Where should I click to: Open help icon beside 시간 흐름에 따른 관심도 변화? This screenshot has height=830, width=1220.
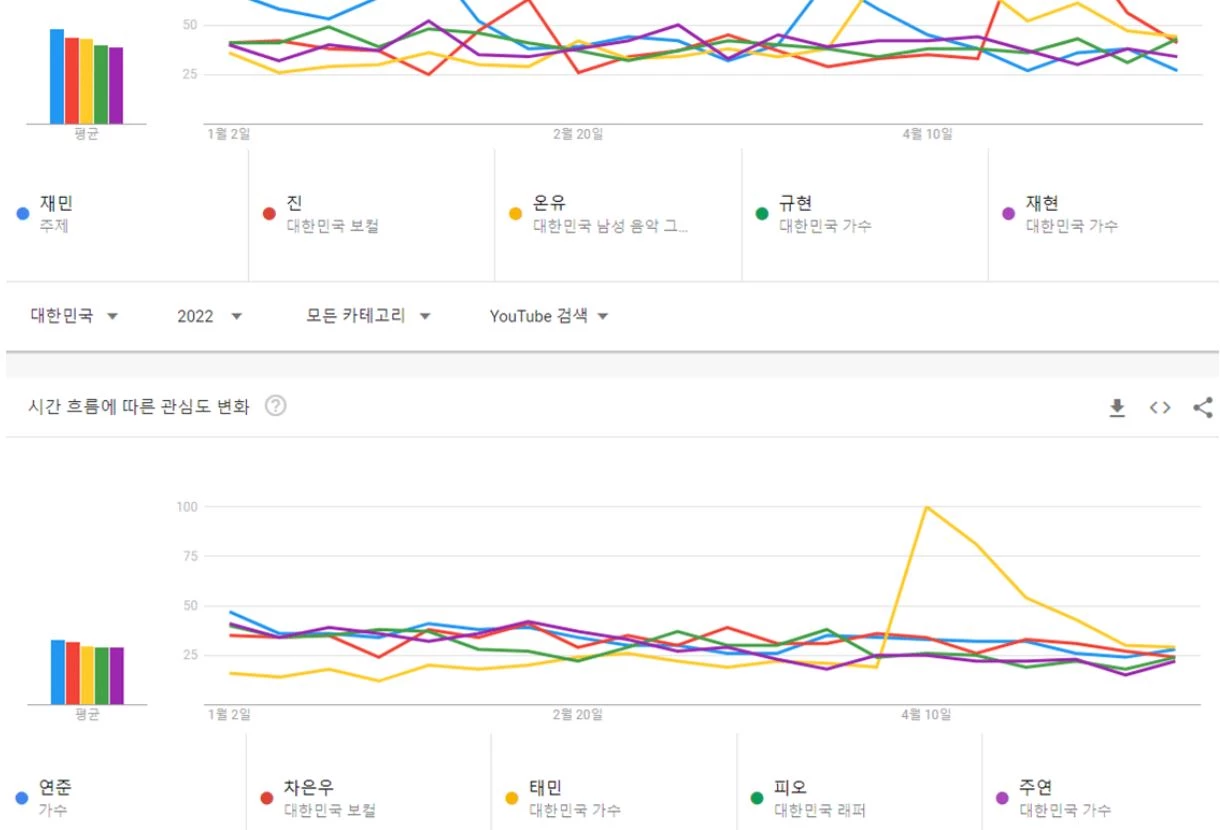pyautogui.click(x=276, y=406)
